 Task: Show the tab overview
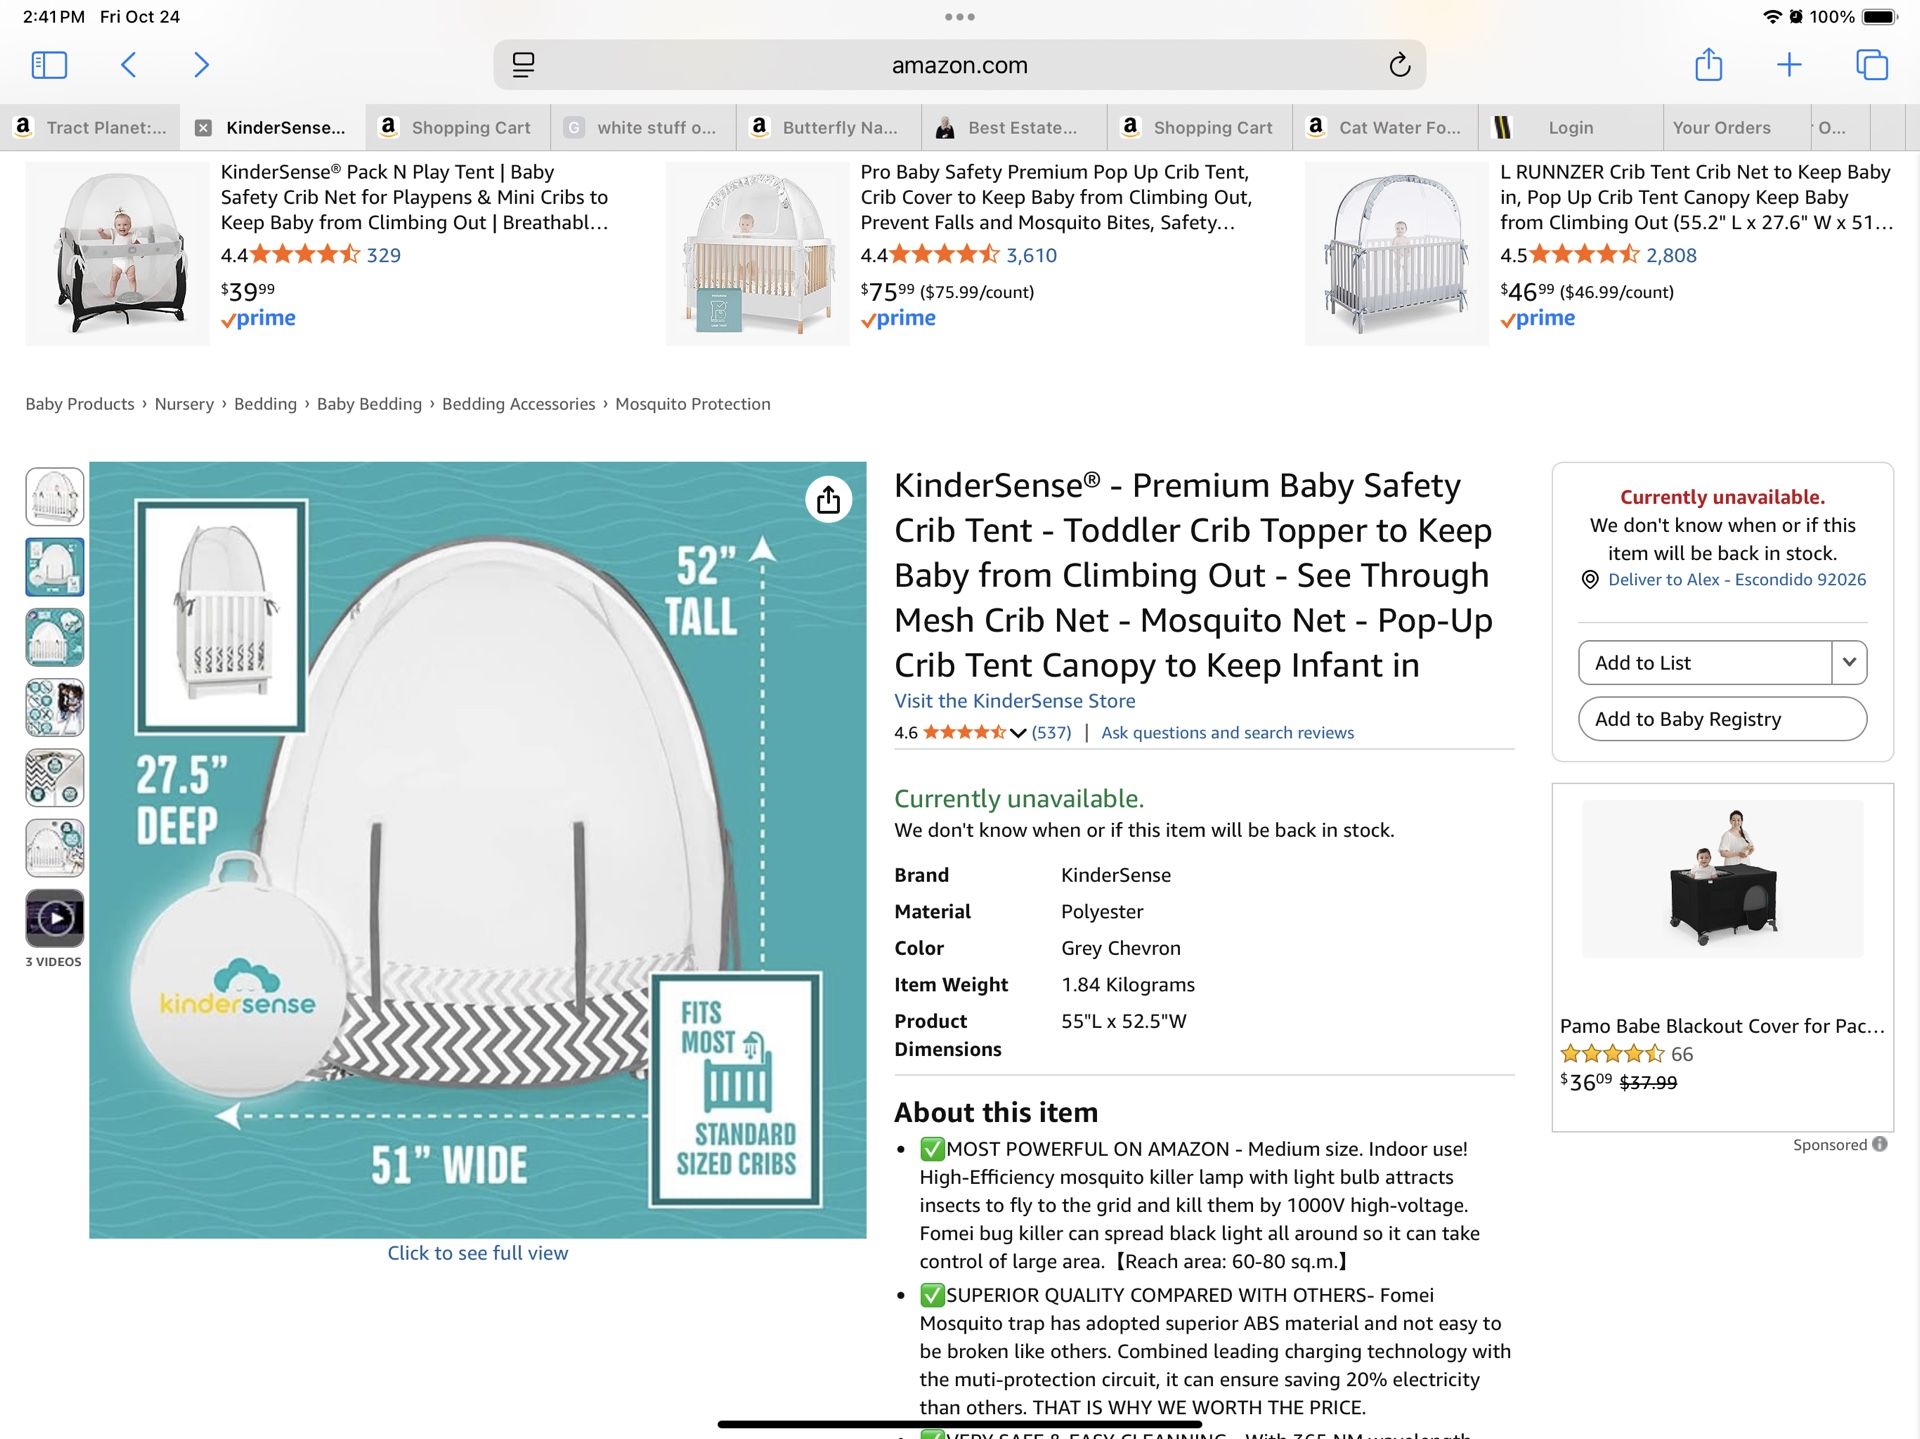point(1871,65)
